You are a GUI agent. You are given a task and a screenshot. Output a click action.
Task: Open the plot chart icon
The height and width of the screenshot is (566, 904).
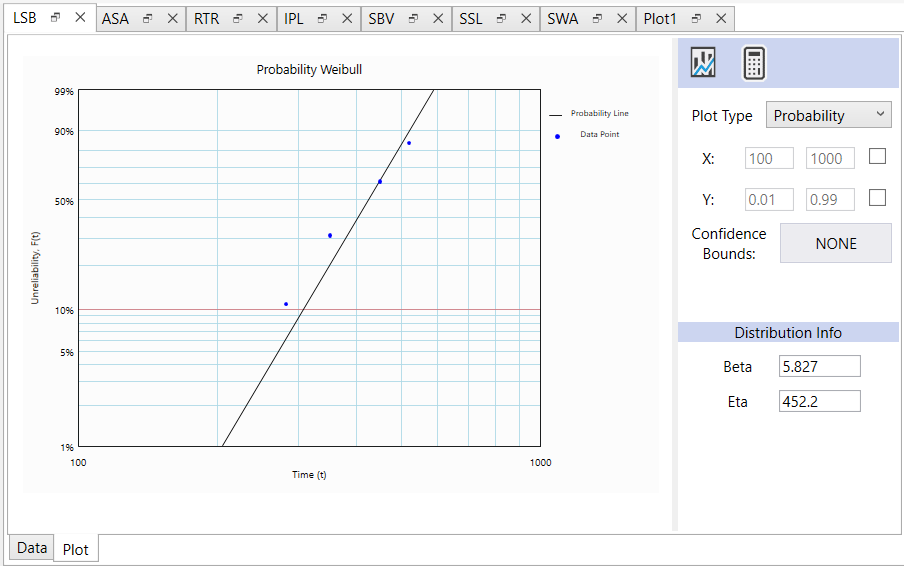pos(703,62)
